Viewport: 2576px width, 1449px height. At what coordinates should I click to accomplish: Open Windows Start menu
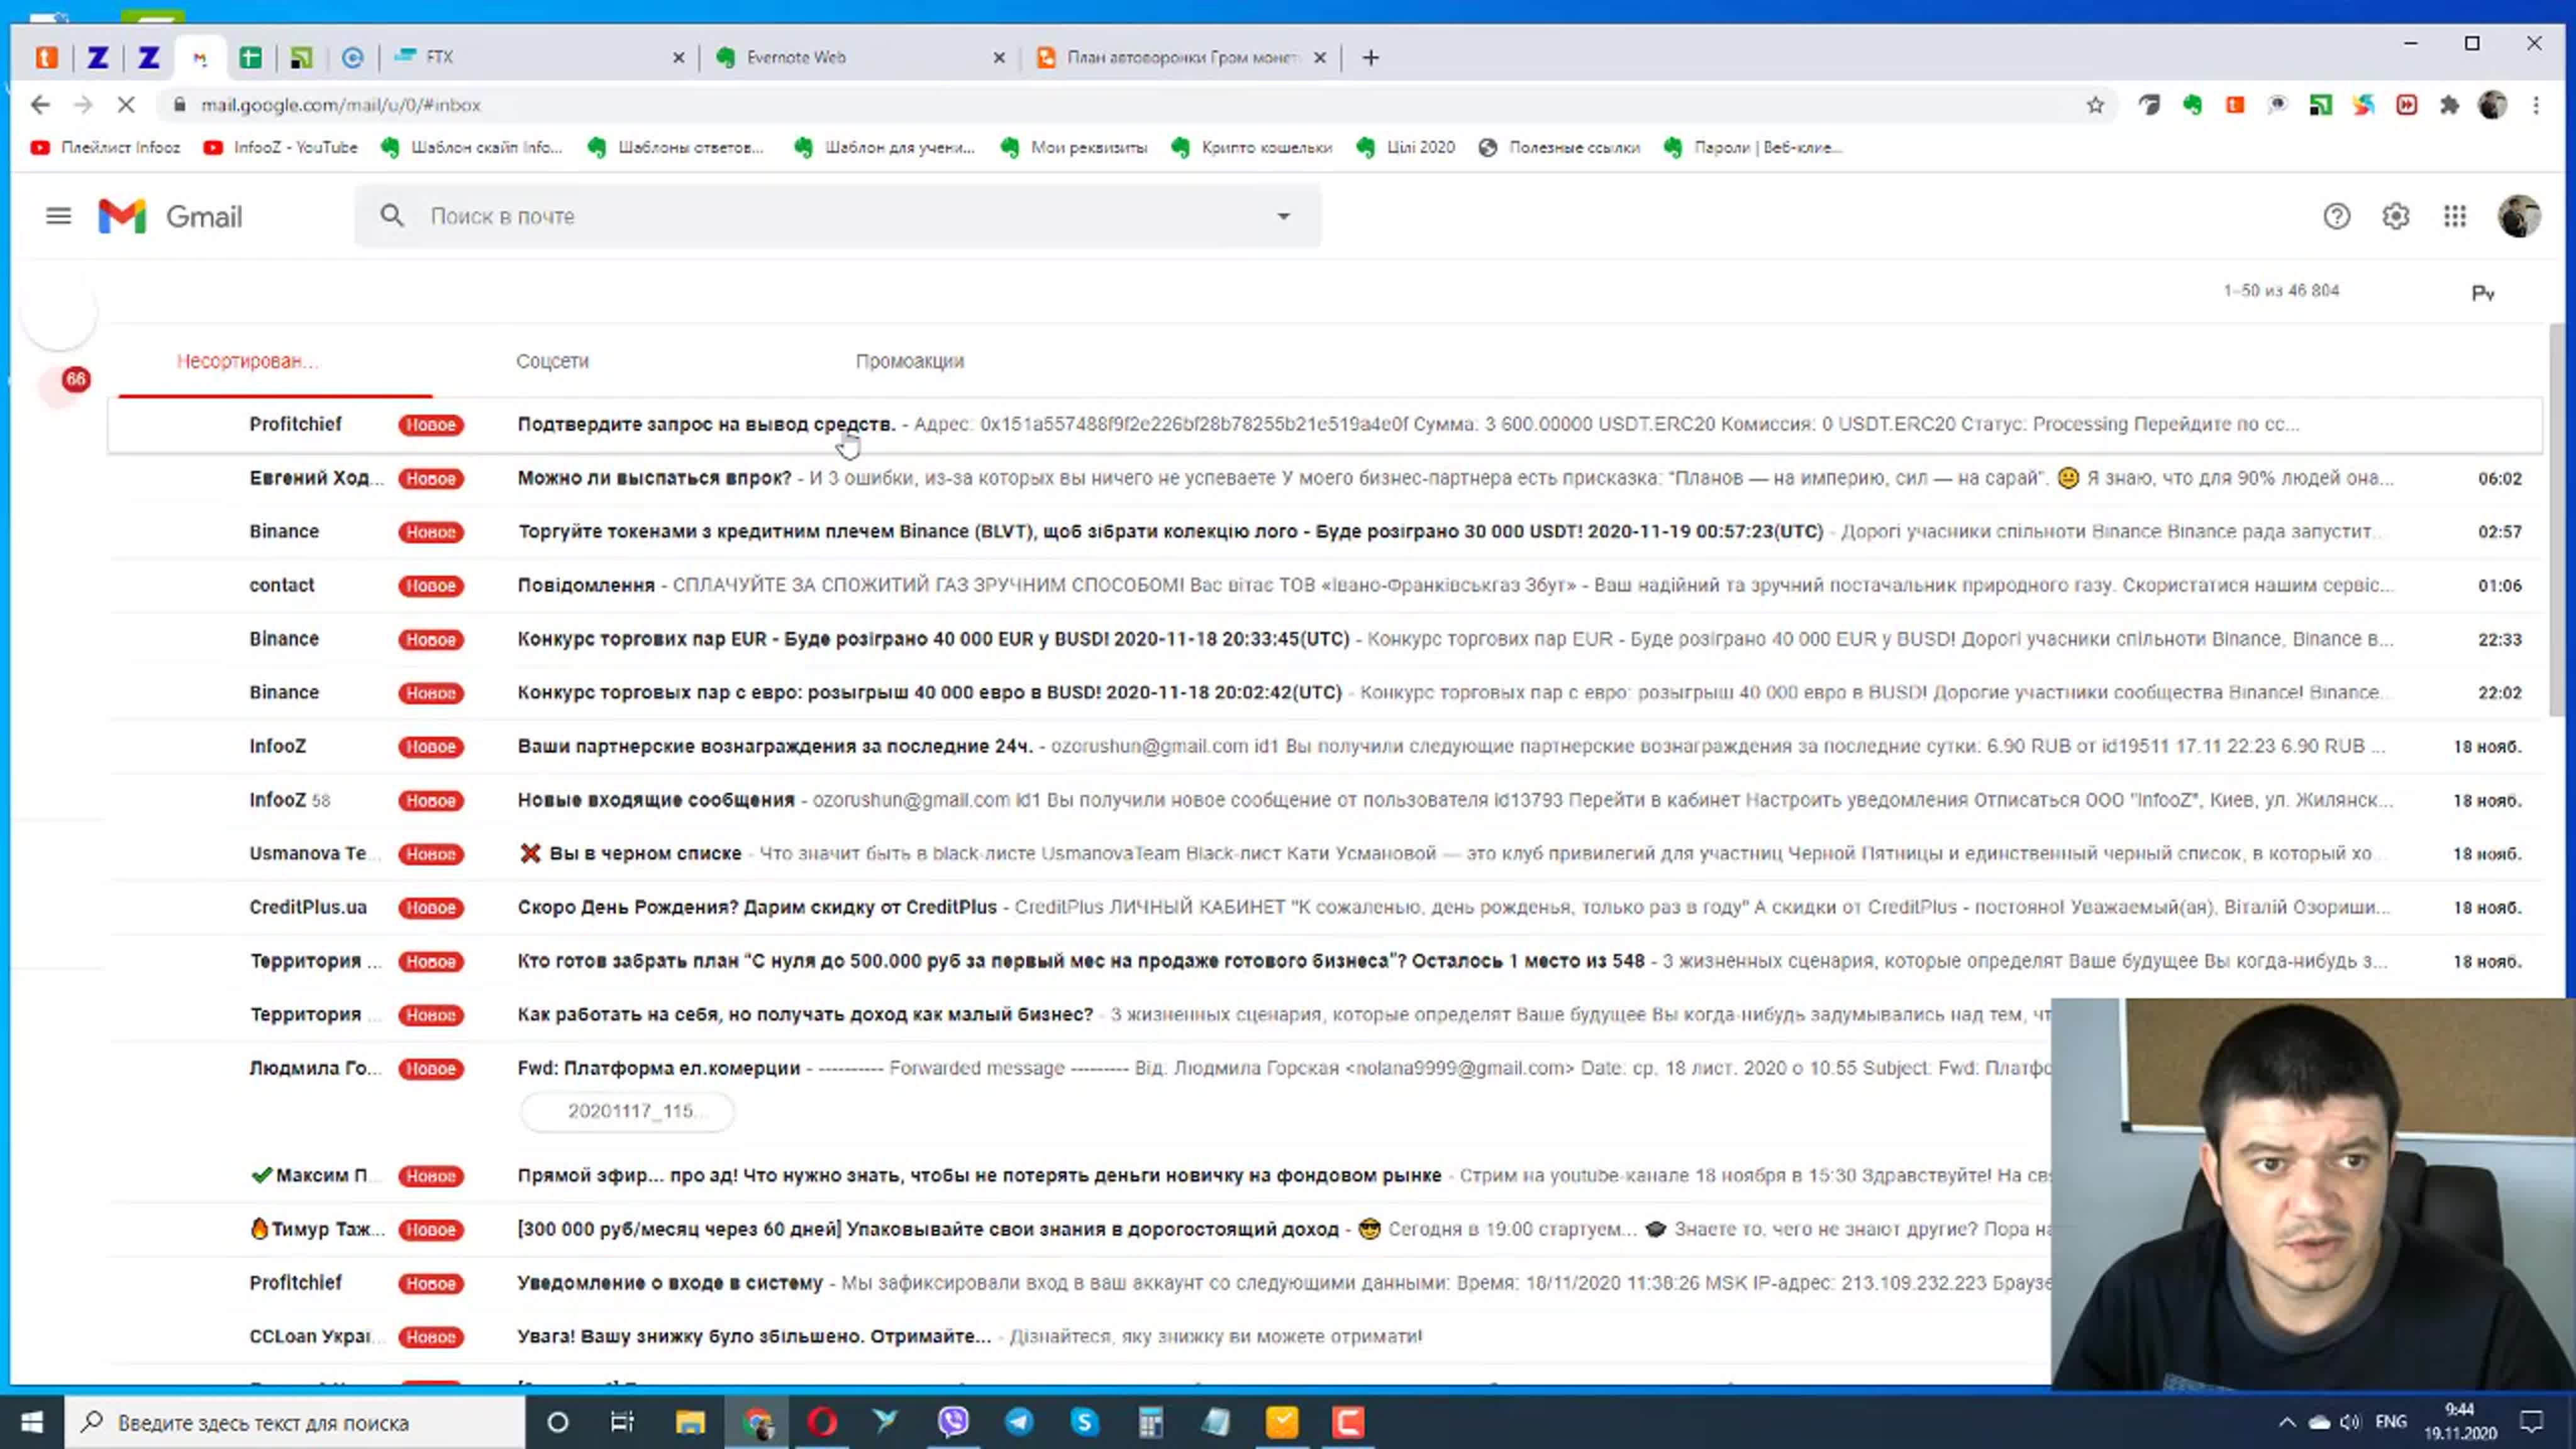click(32, 1421)
